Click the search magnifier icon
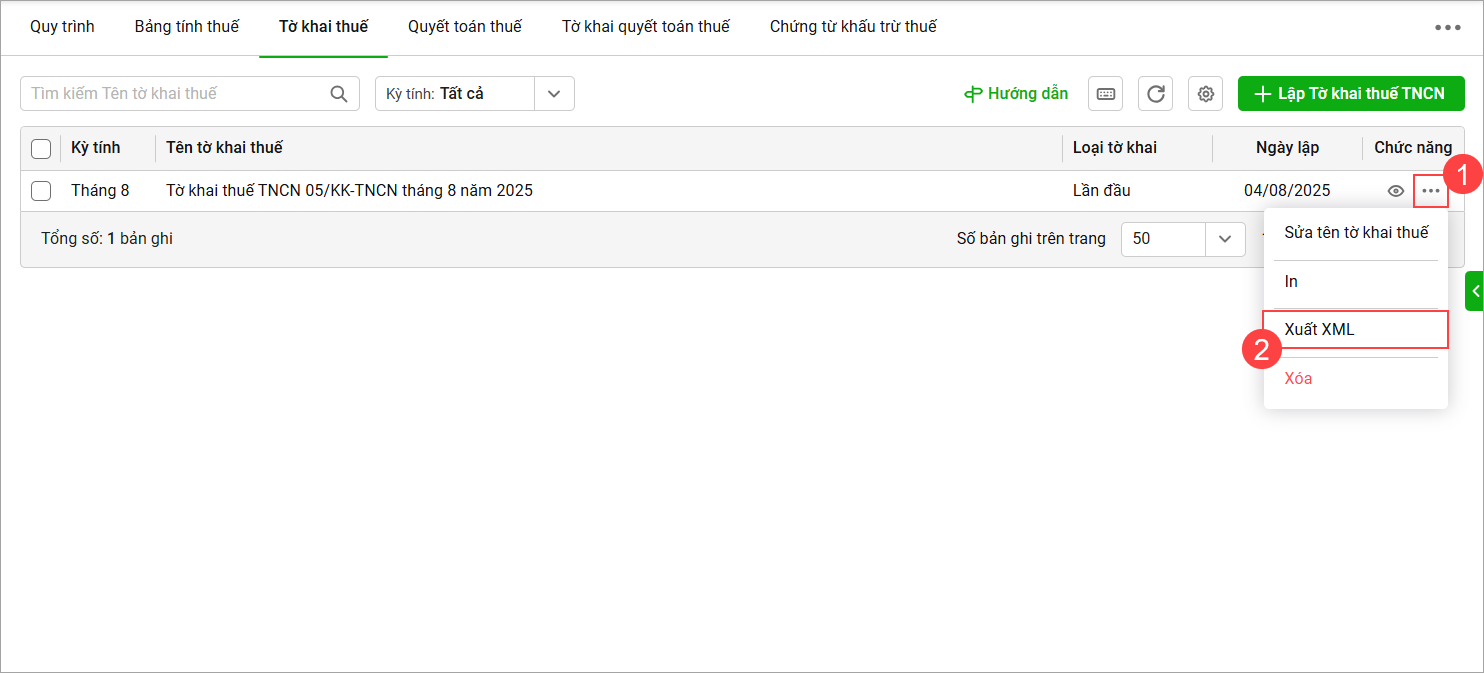The height and width of the screenshot is (673, 1484). pyautogui.click(x=339, y=94)
